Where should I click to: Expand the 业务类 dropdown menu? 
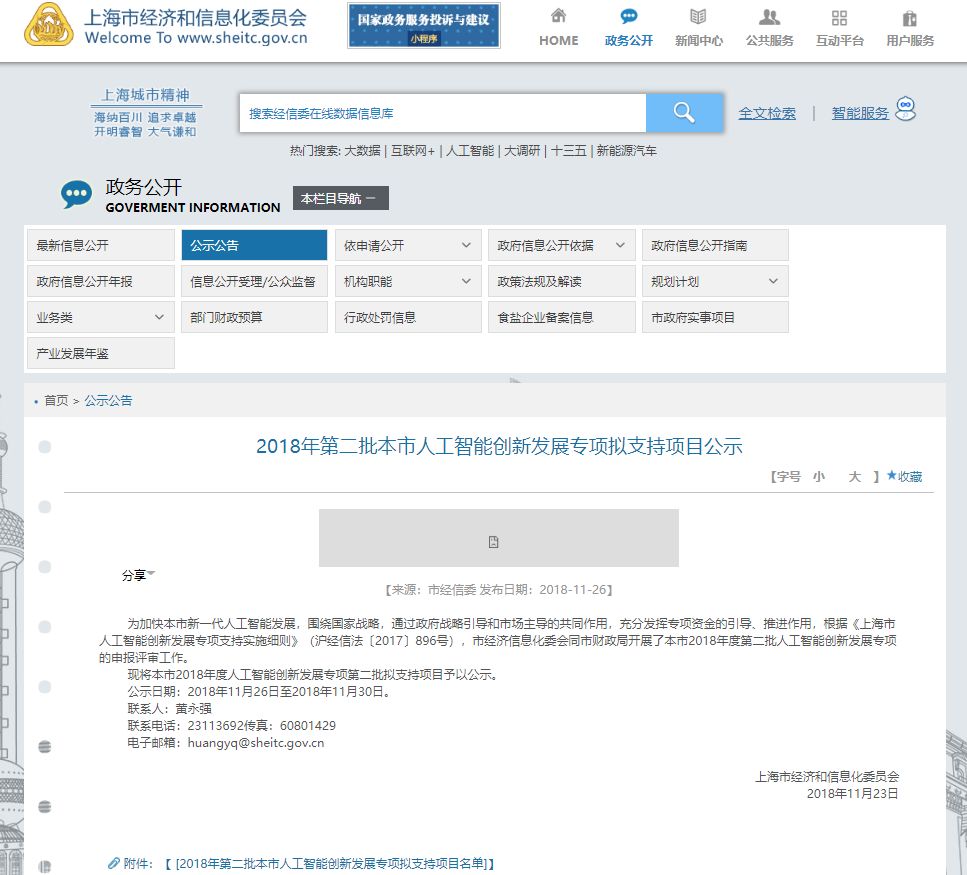tap(159, 317)
